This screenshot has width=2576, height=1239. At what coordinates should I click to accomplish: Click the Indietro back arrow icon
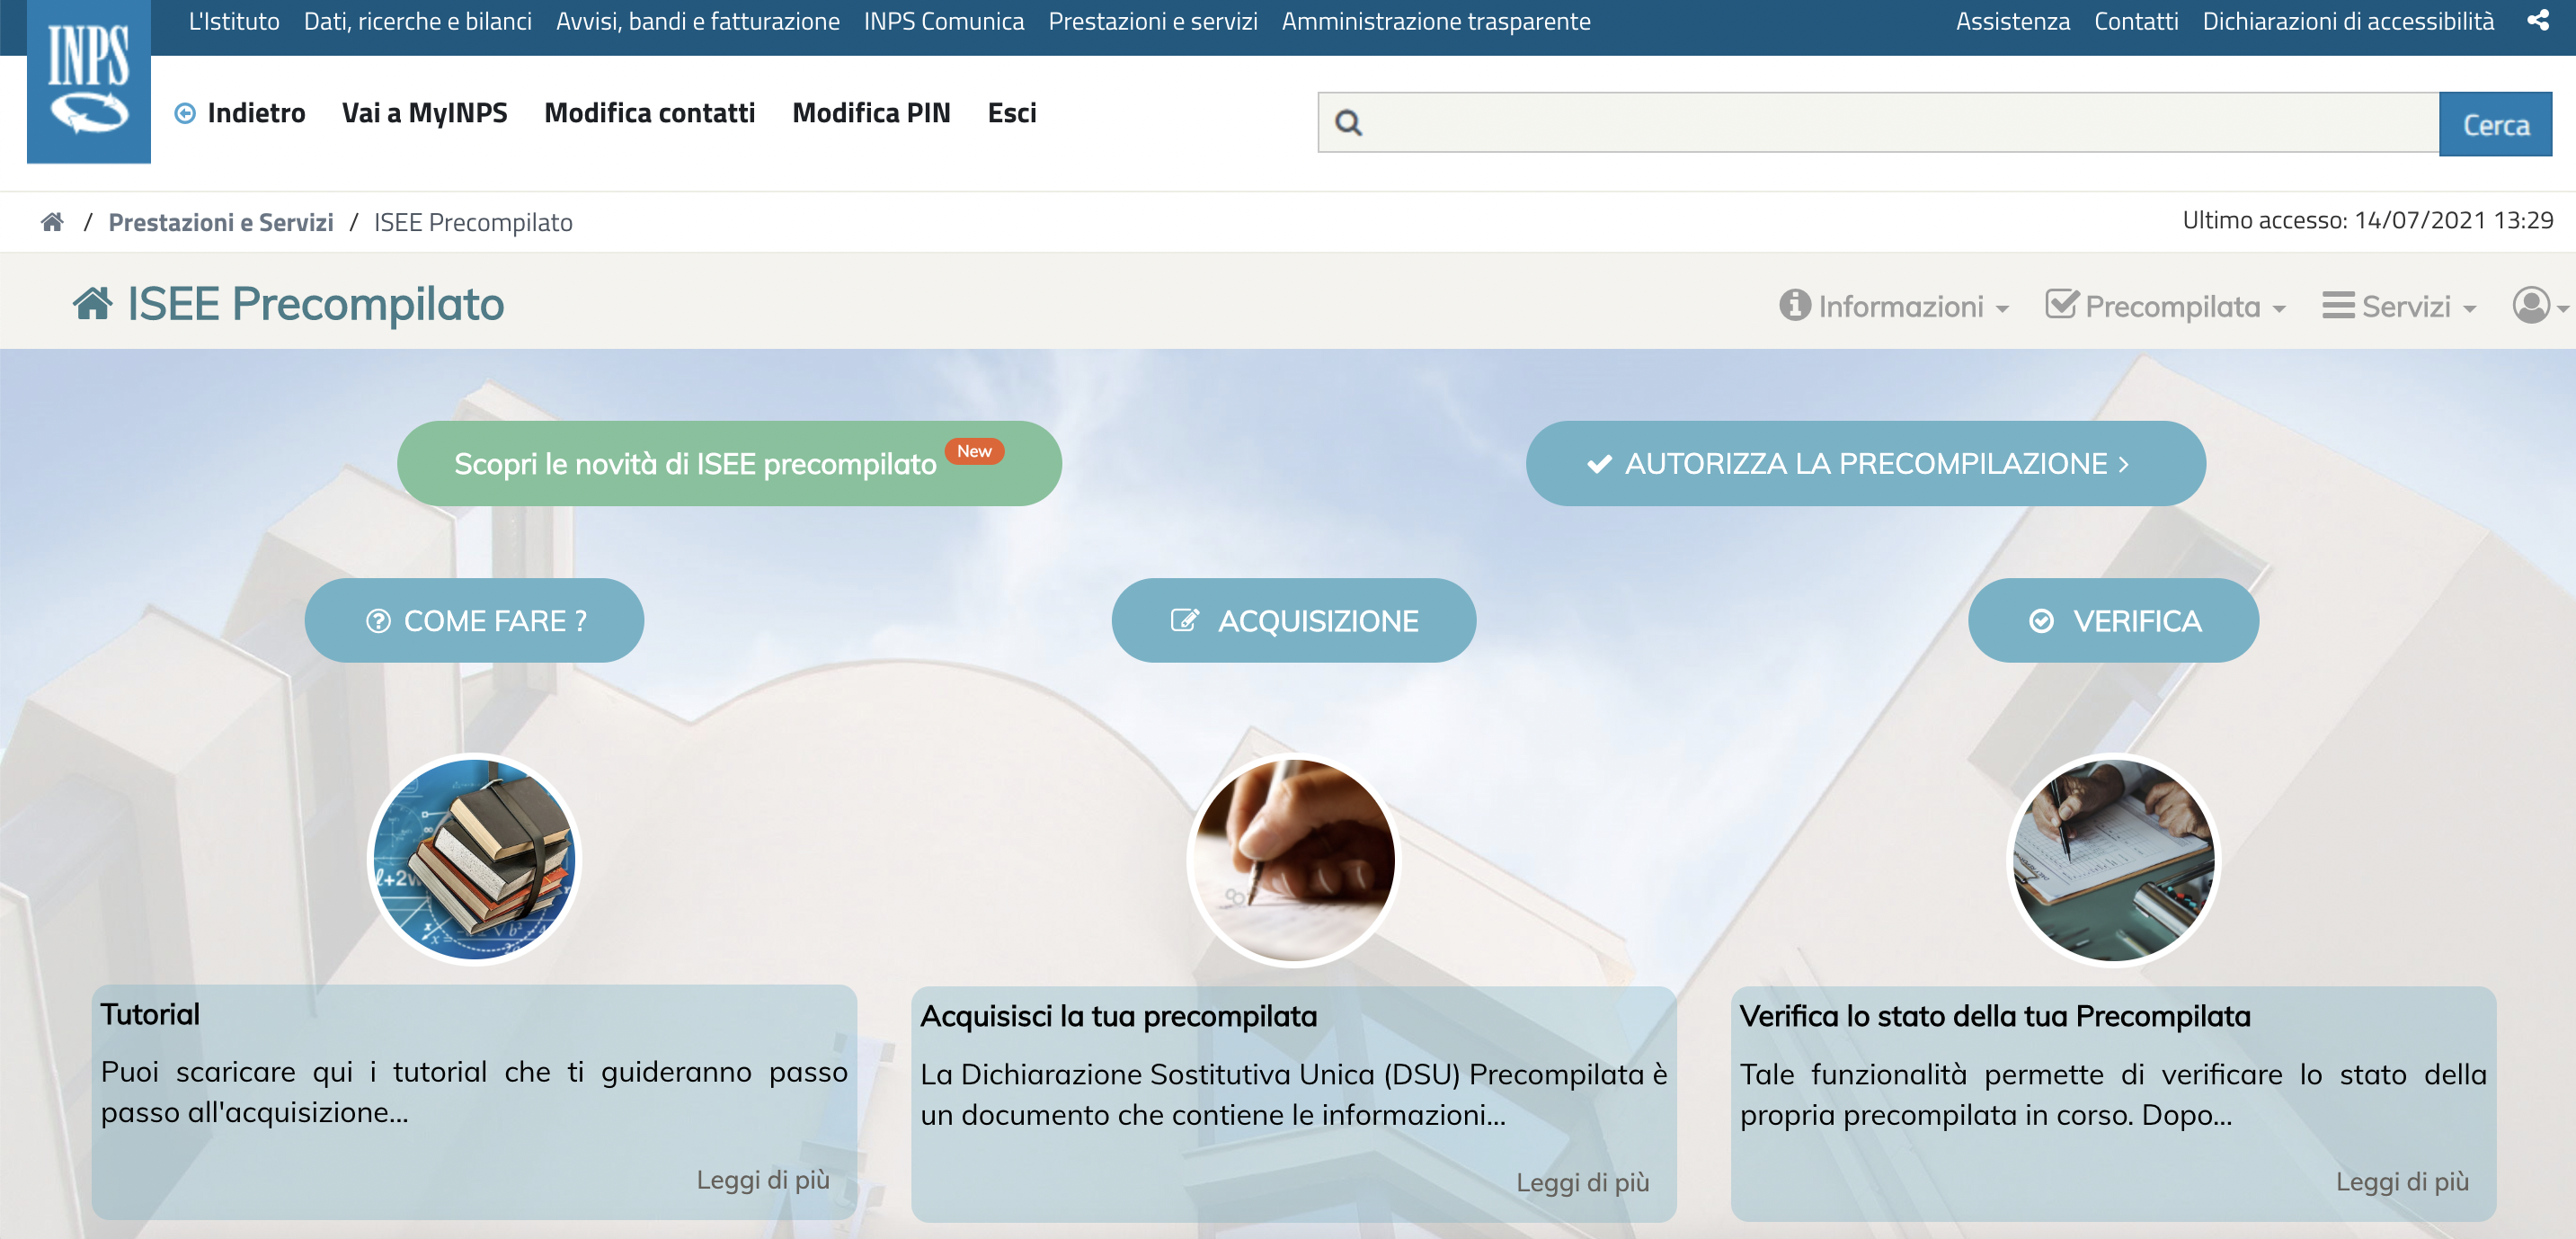click(x=185, y=113)
